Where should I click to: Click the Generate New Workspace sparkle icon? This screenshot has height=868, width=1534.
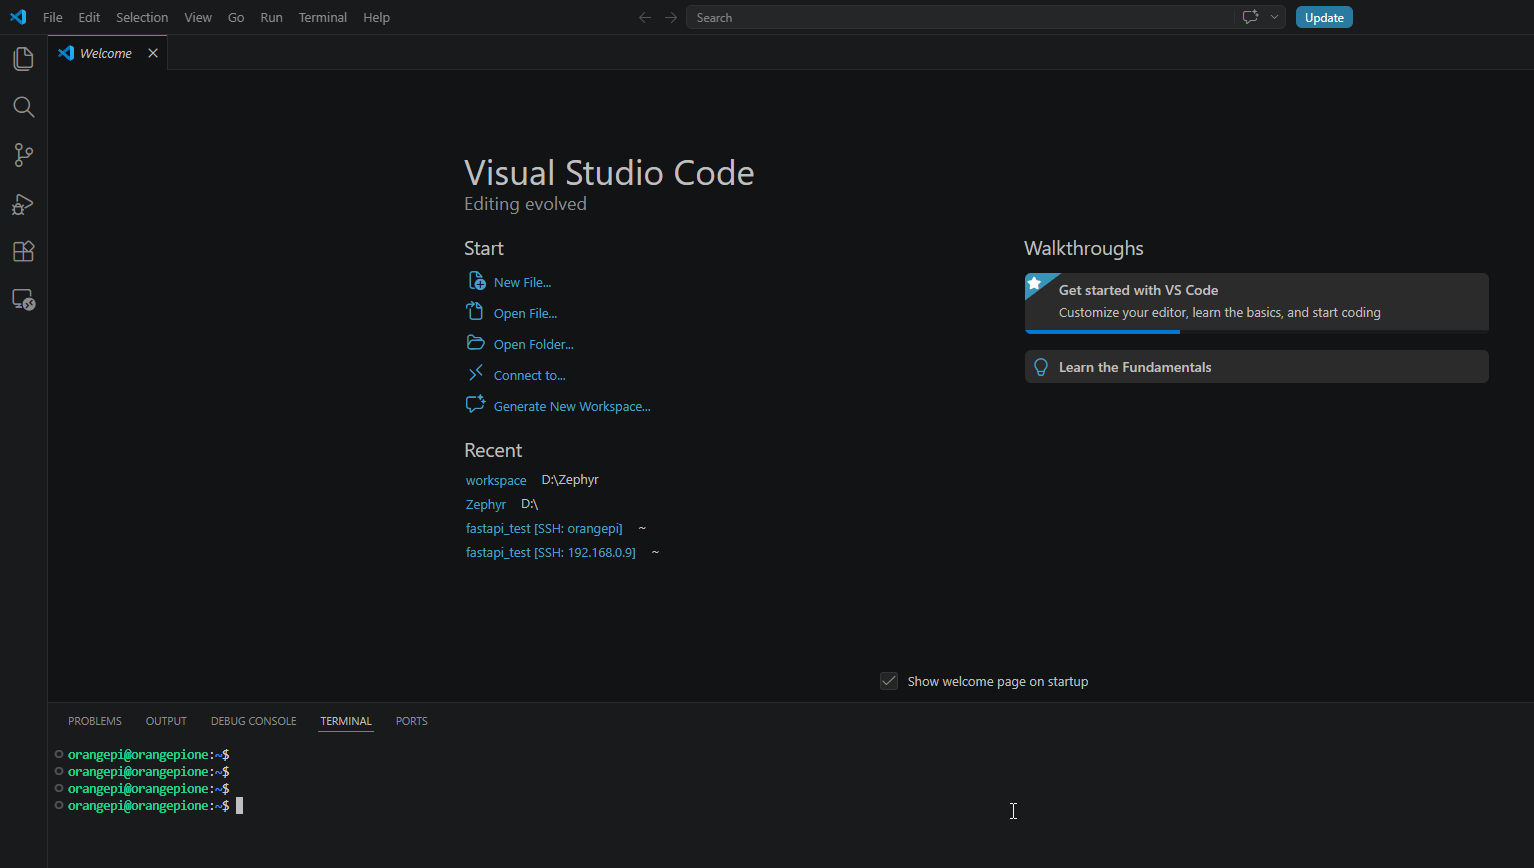coord(476,405)
